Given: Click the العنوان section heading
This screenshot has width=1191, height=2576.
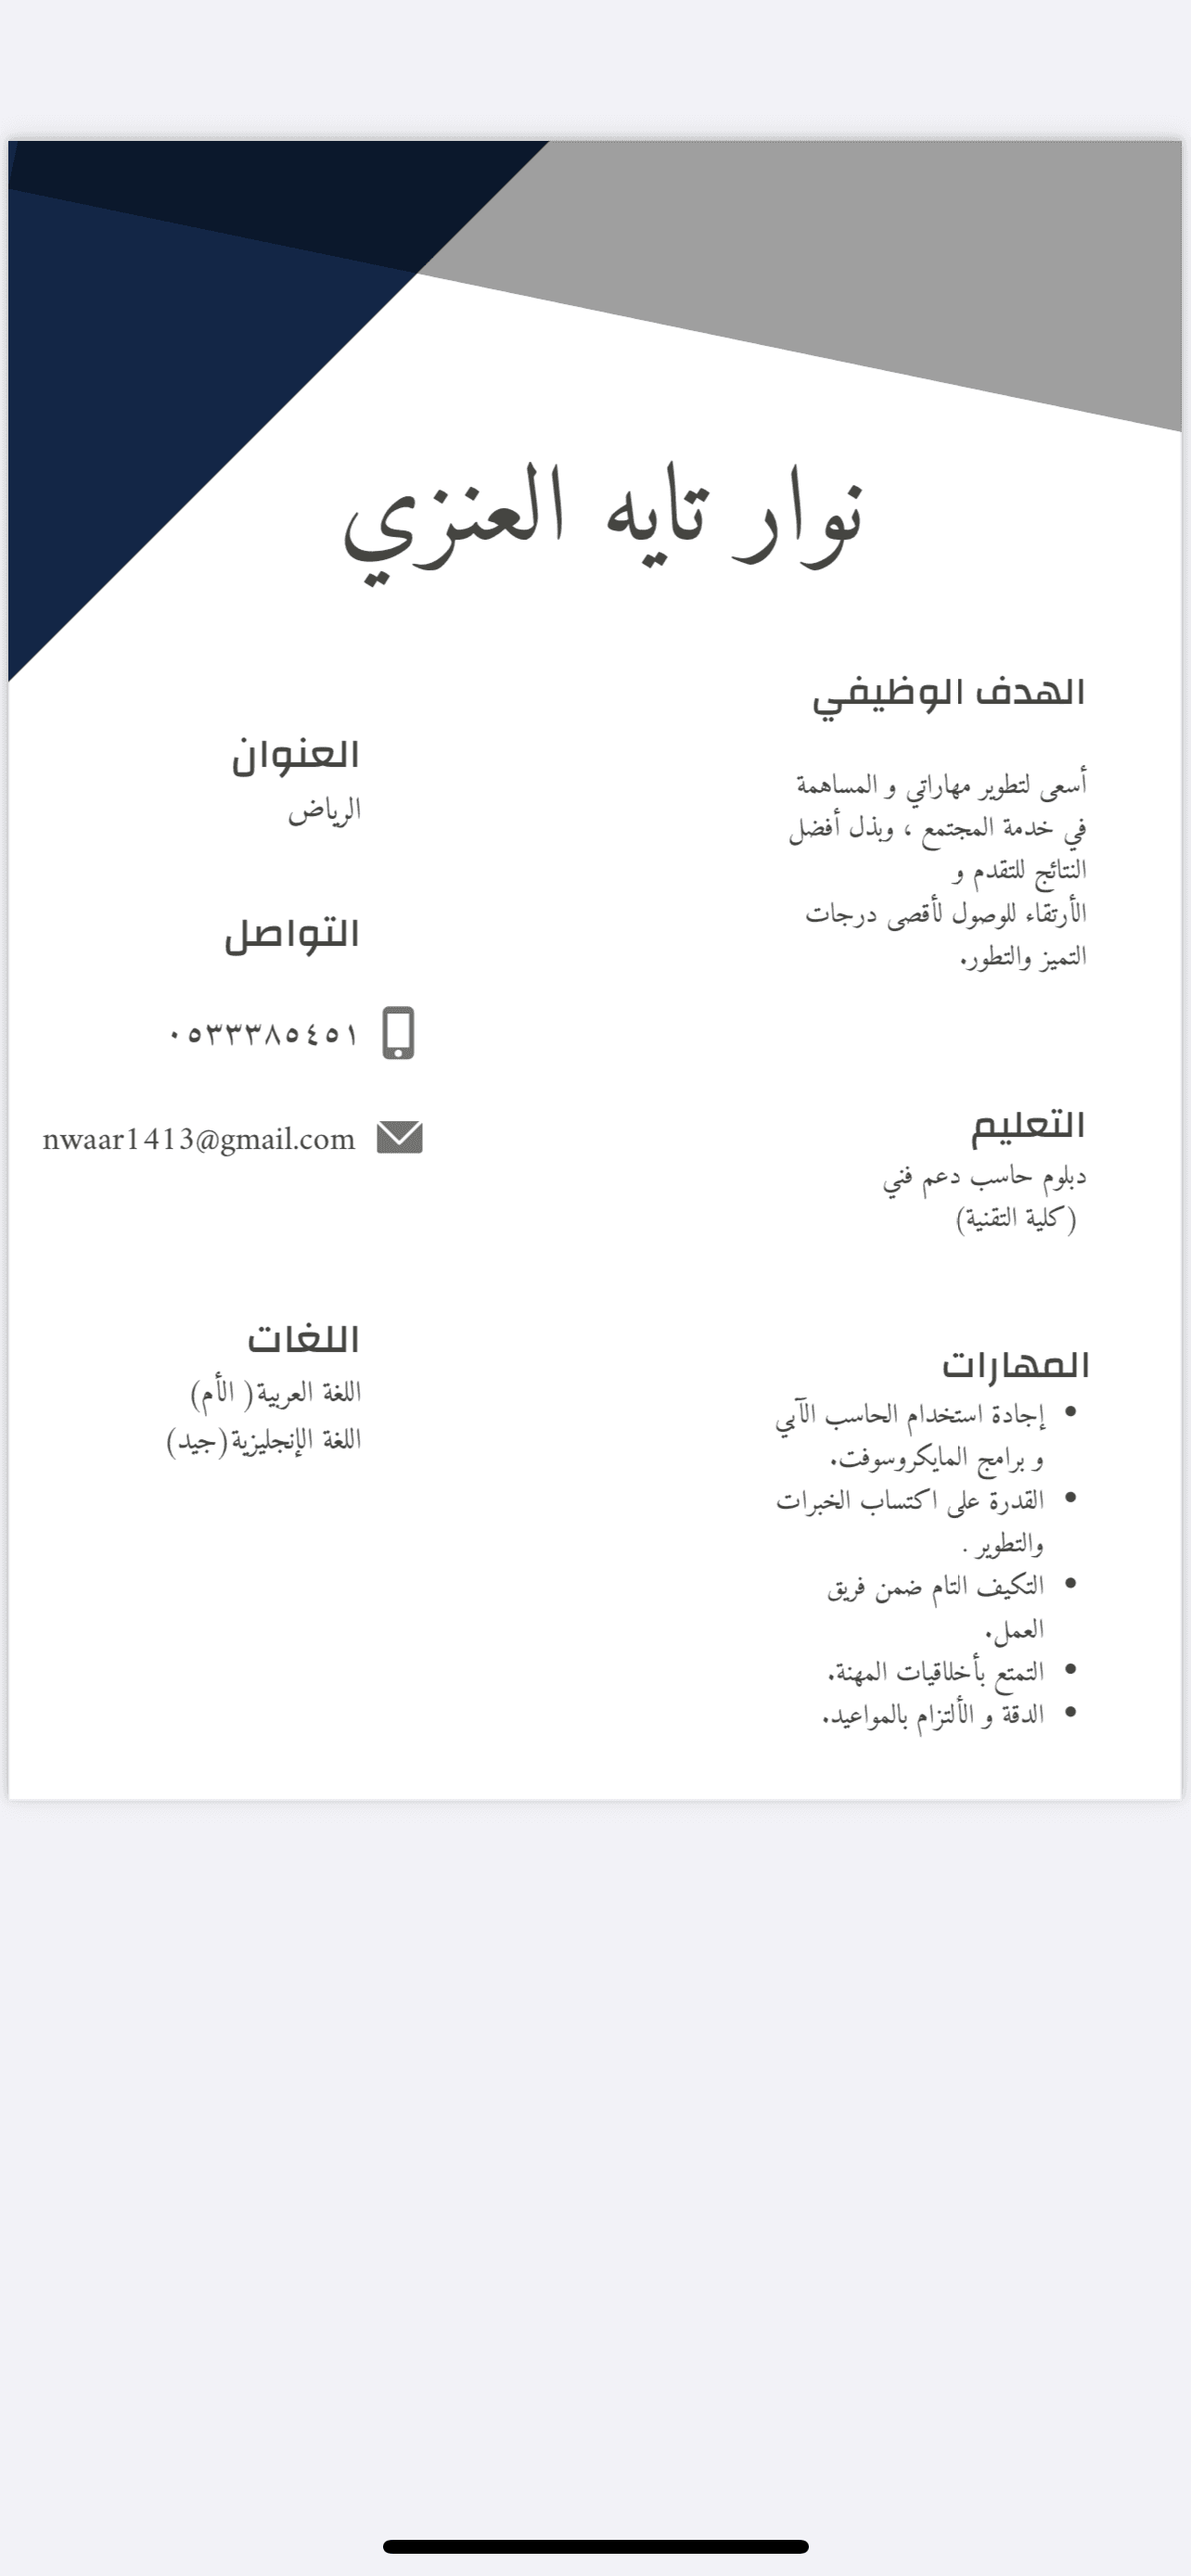Looking at the screenshot, I should (x=295, y=755).
